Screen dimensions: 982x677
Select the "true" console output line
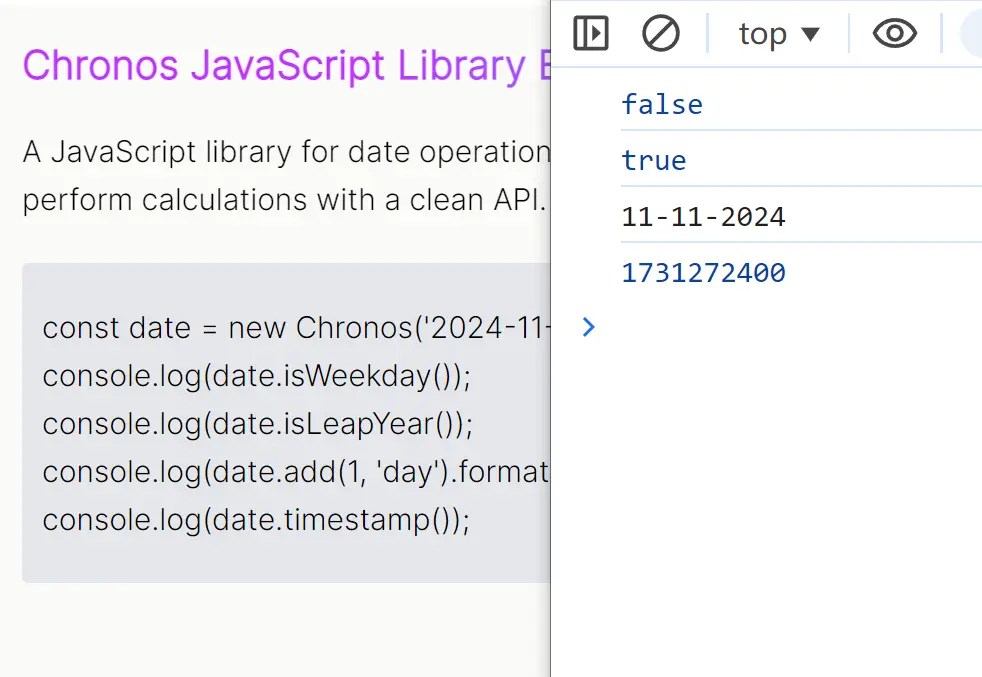coord(654,160)
